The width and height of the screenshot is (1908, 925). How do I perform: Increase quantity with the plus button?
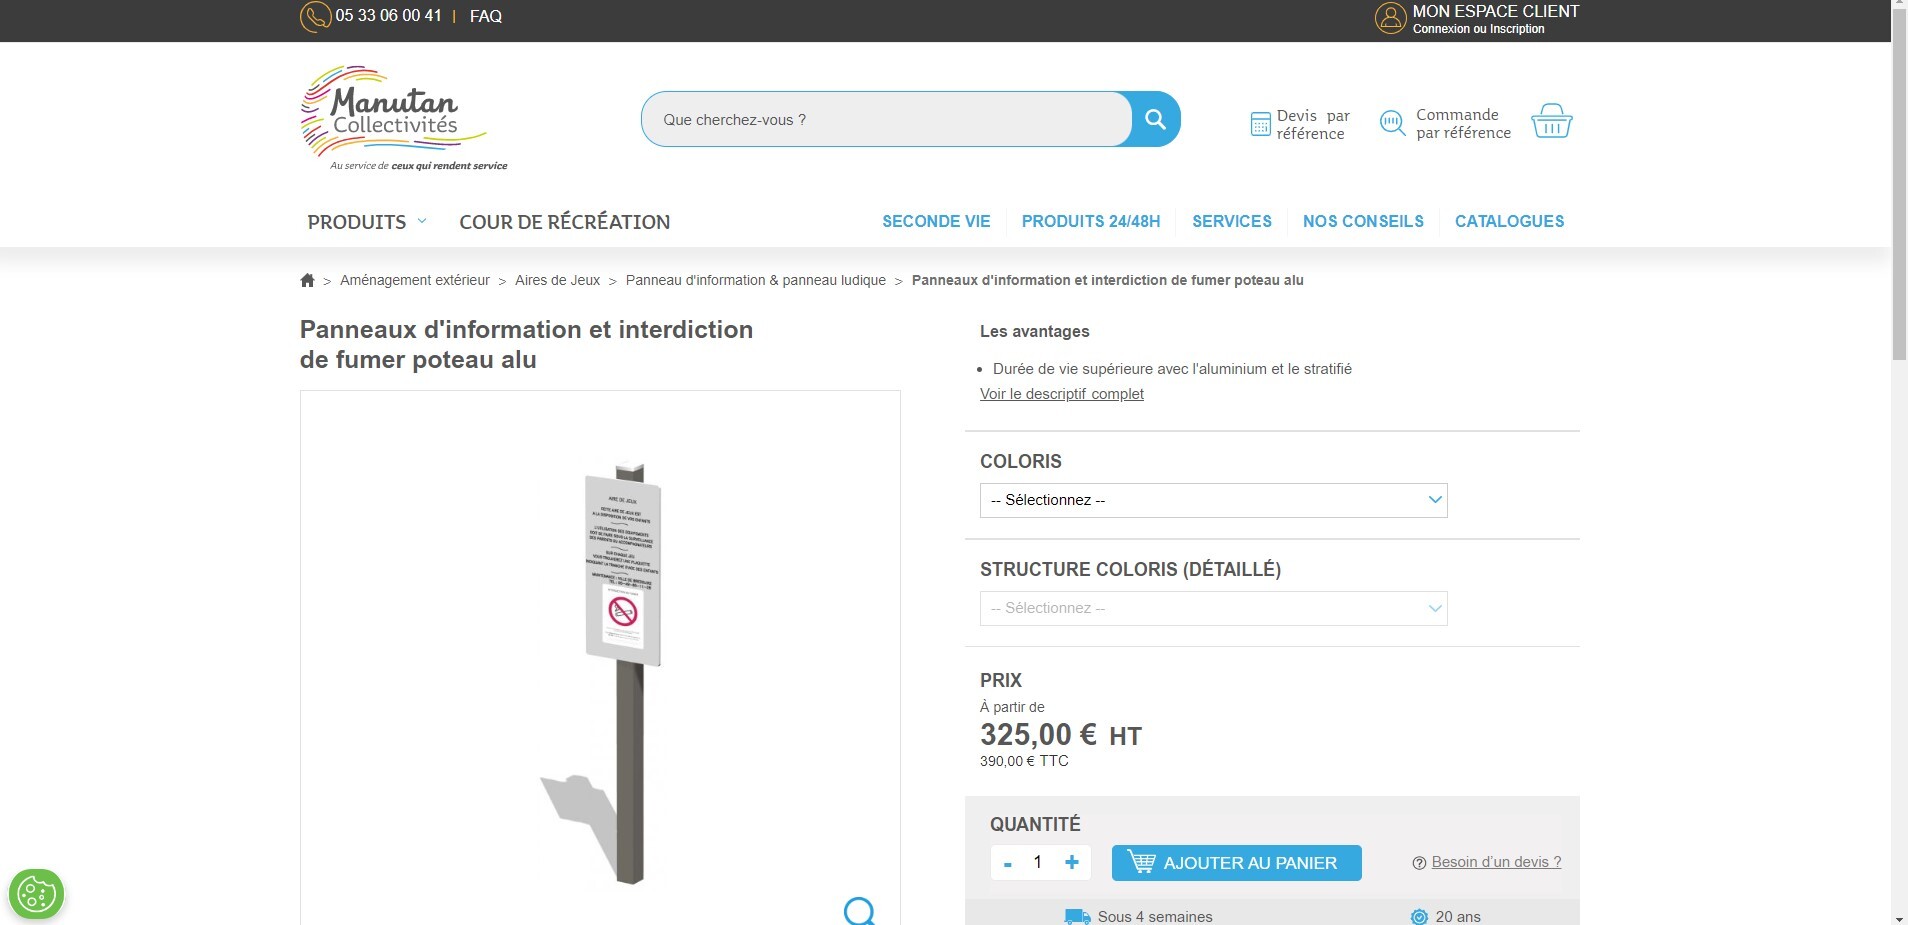point(1072,862)
